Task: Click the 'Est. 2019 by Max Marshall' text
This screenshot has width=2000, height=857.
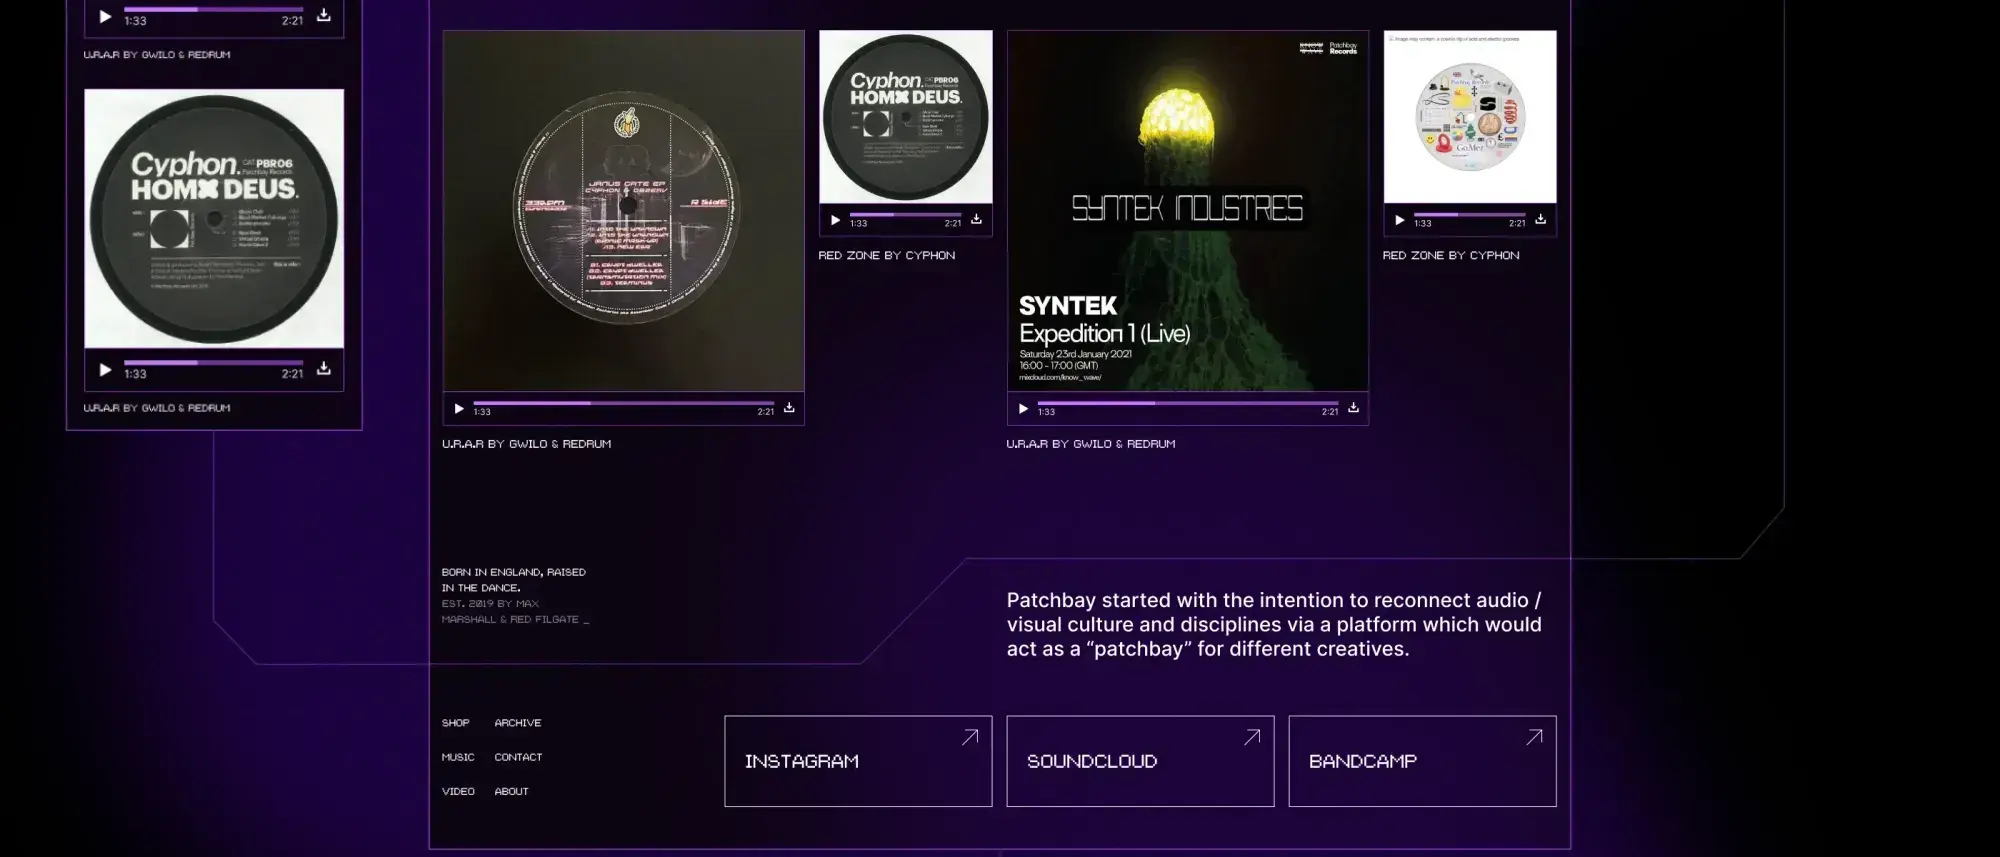Action: coord(516,611)
